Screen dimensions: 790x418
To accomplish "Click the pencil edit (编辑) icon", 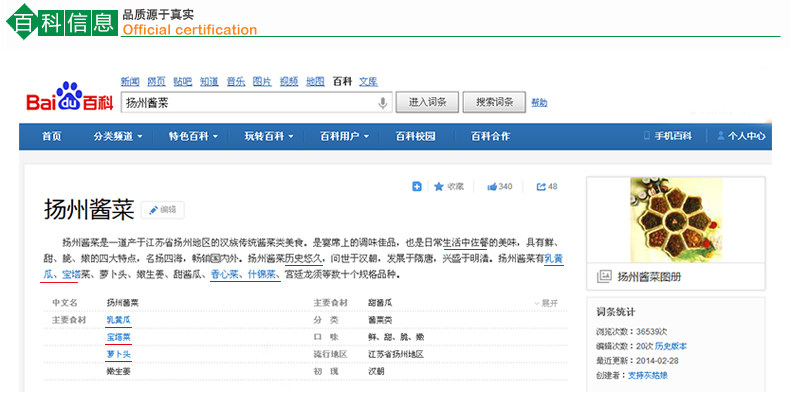I will (x=154, y=210).
